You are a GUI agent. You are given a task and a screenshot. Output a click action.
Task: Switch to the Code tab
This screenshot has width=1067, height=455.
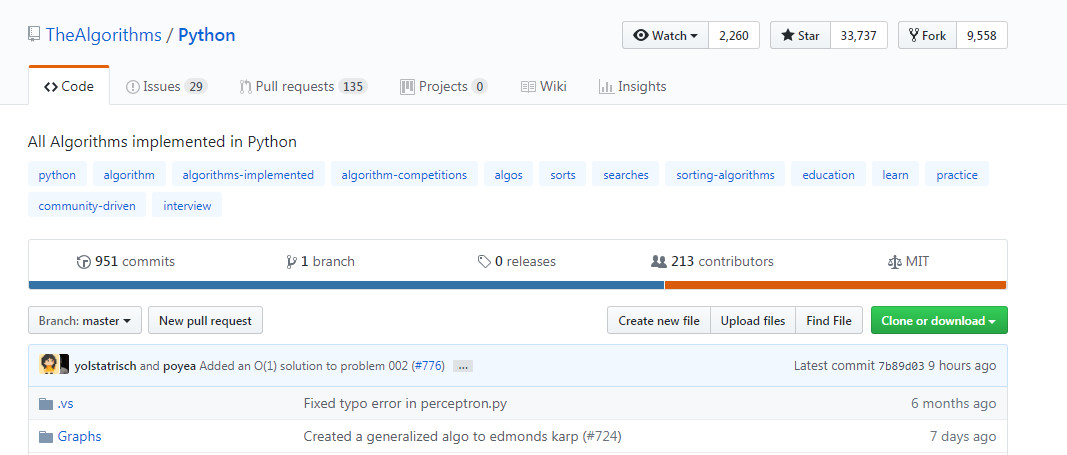click(69, 86)
